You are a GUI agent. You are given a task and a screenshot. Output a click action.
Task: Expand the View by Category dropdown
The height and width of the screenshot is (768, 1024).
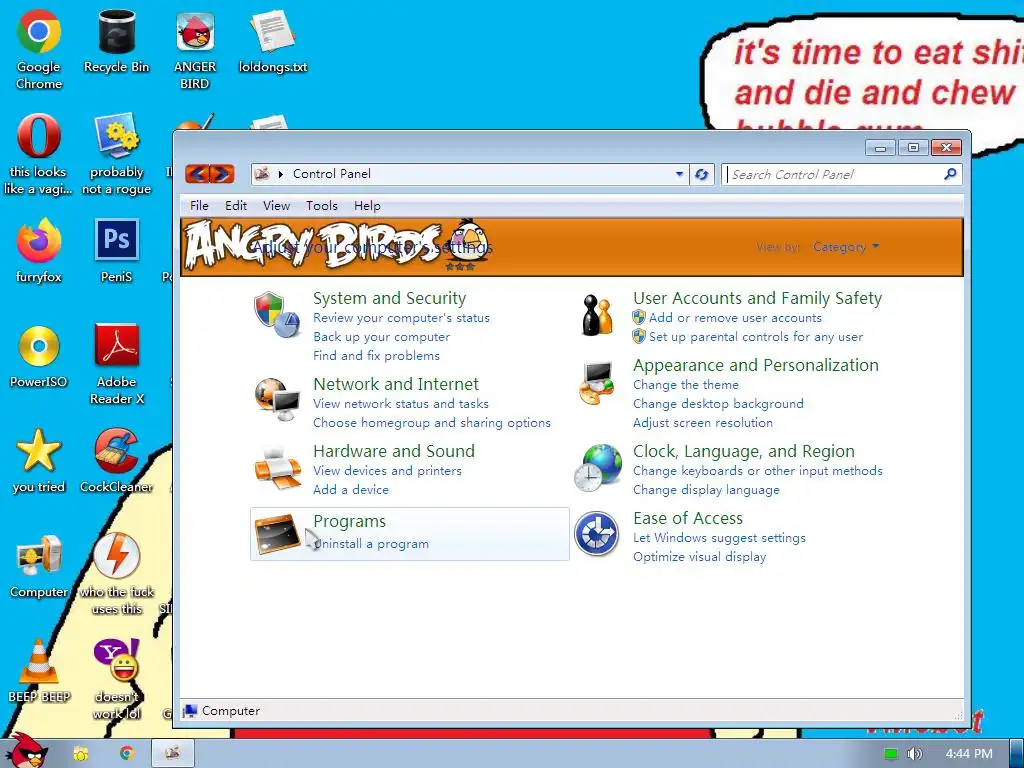[846, 247]
